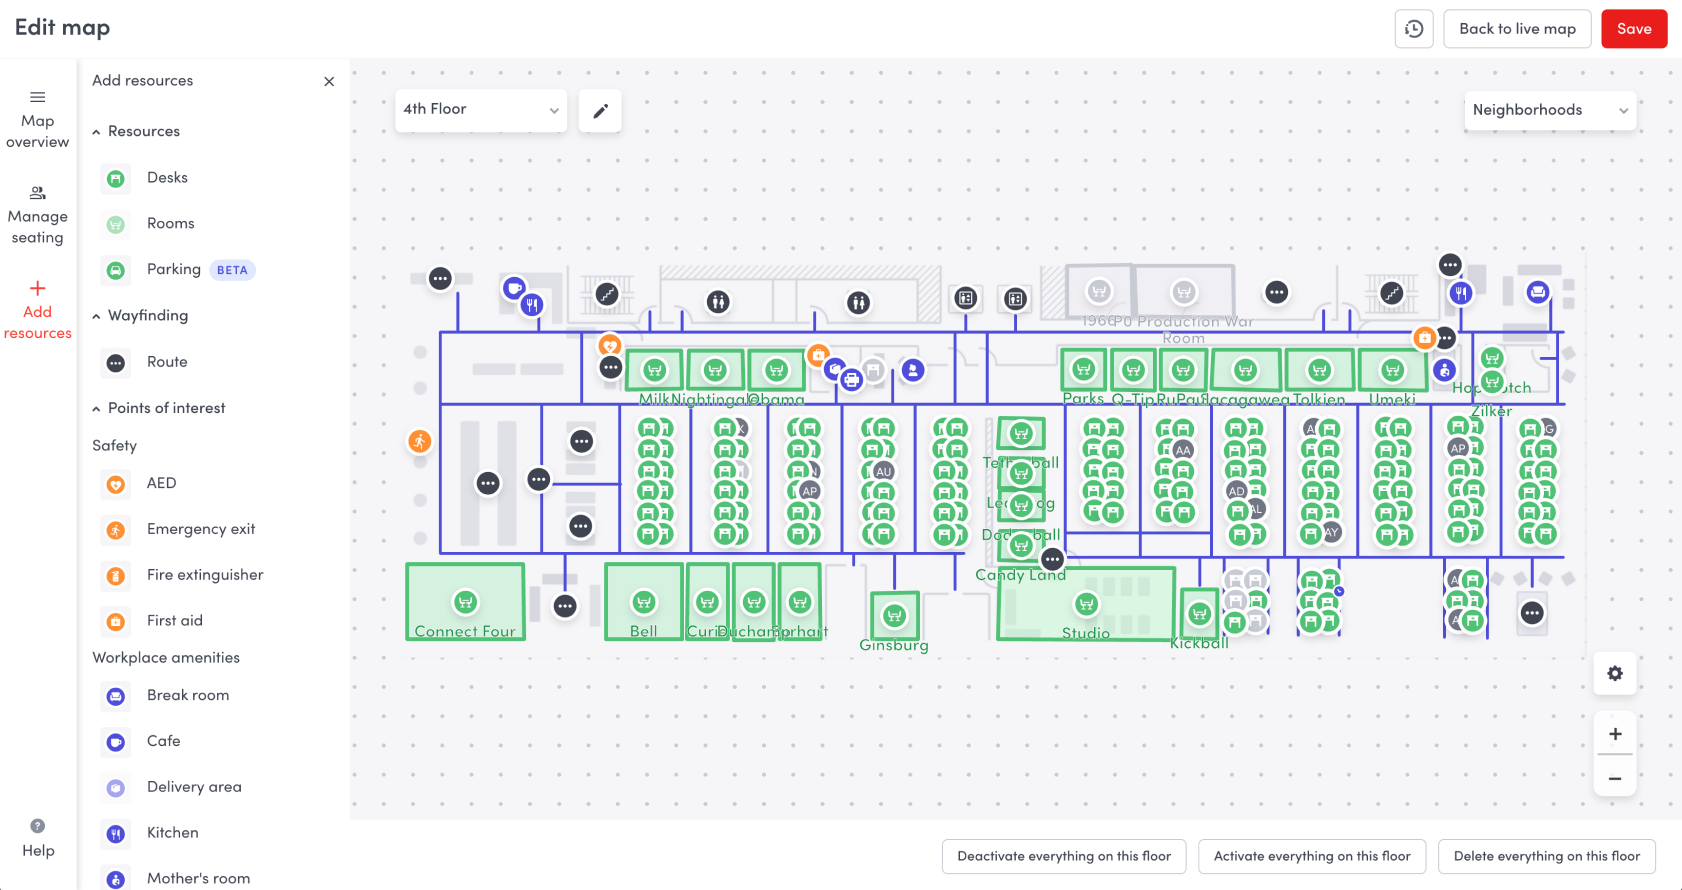Collapse the Resources section

(x=97, y=132)
